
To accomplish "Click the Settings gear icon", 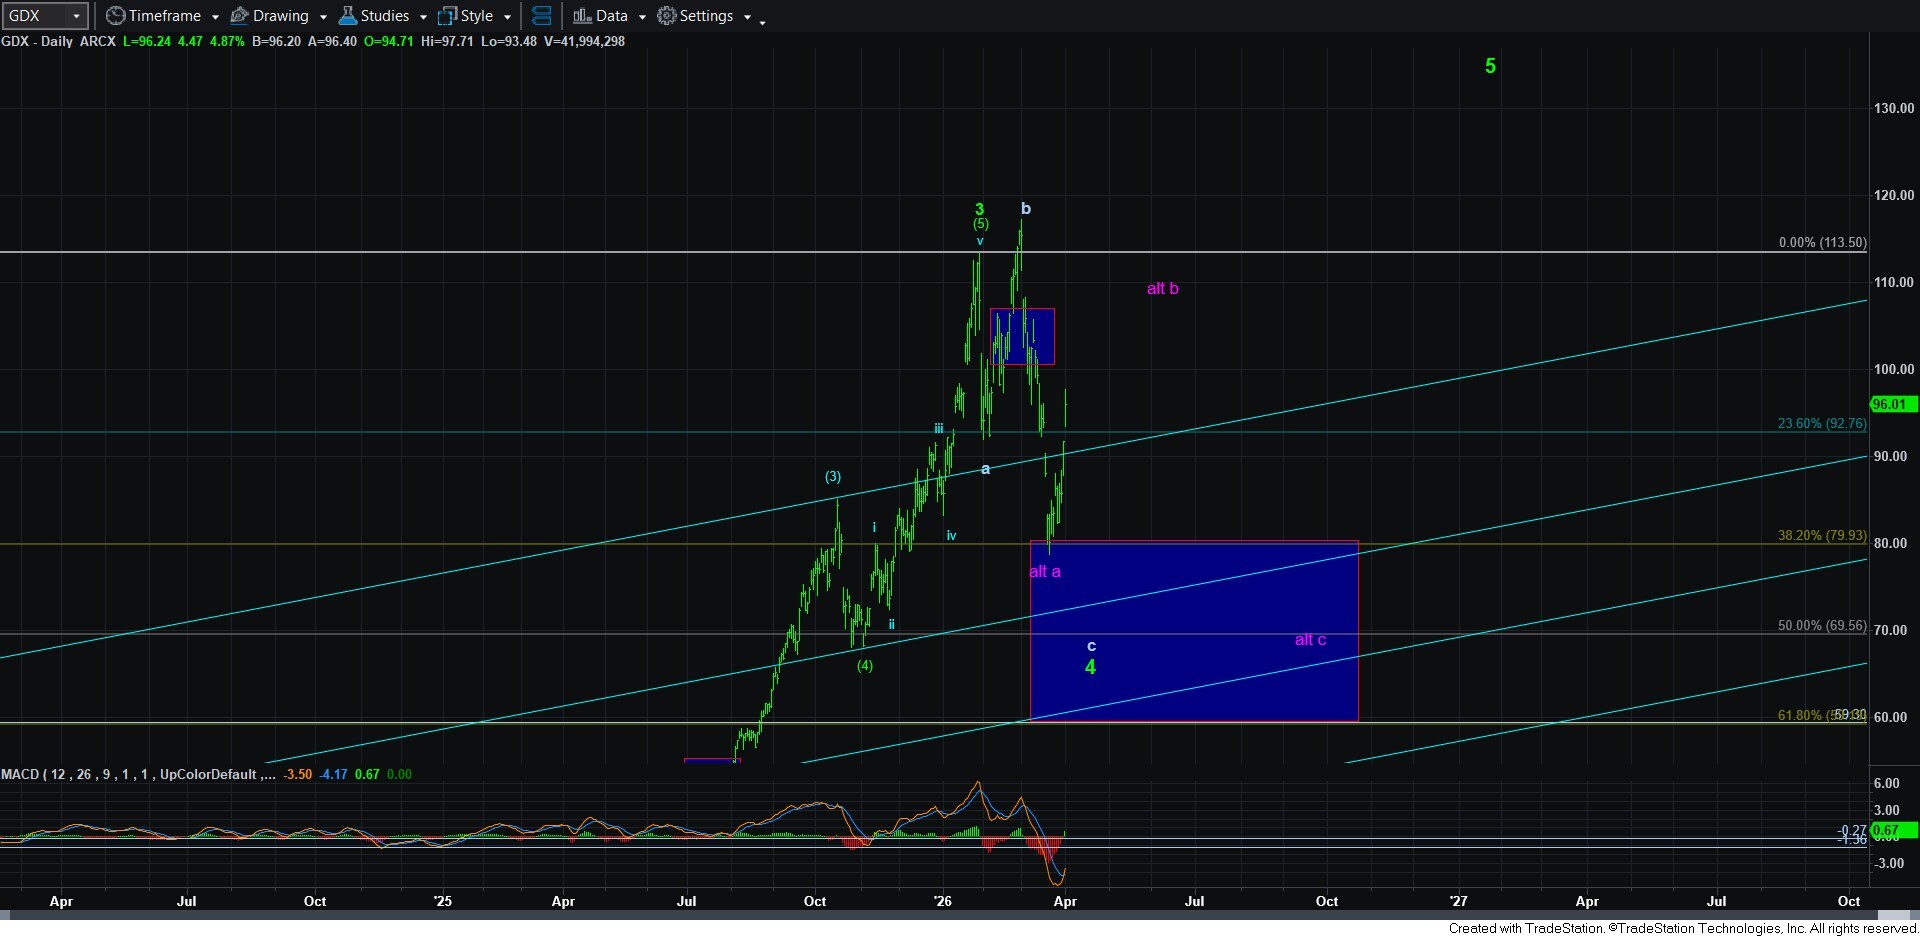I will pos(666,16).
